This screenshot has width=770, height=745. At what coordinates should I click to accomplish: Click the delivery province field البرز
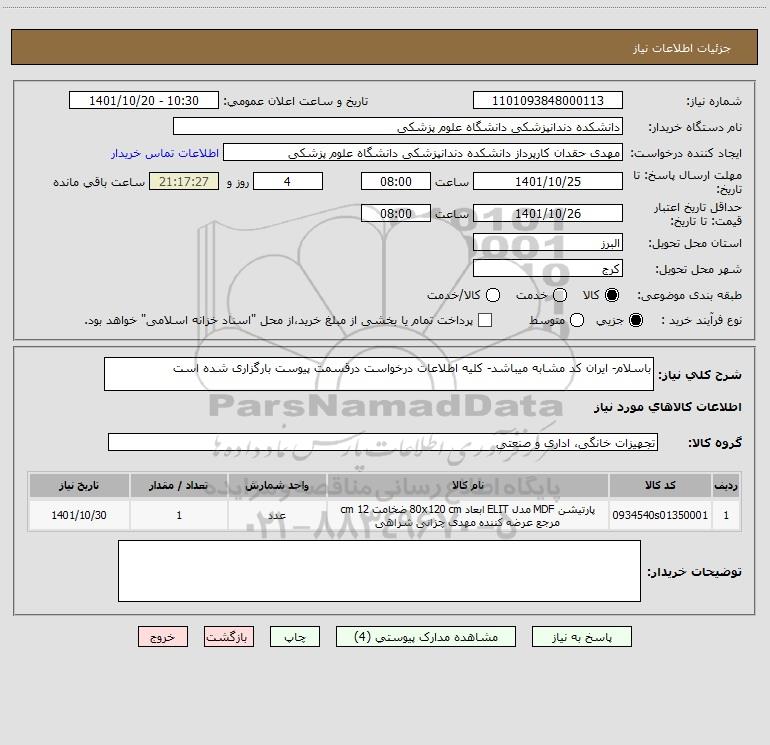548,242
